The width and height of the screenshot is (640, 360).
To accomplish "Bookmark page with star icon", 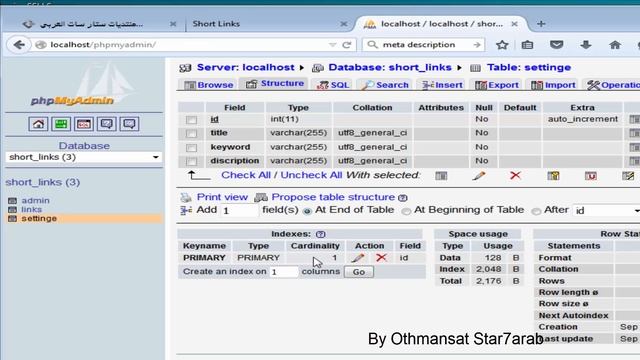I will pyautogui.click(x=502, y=45).
